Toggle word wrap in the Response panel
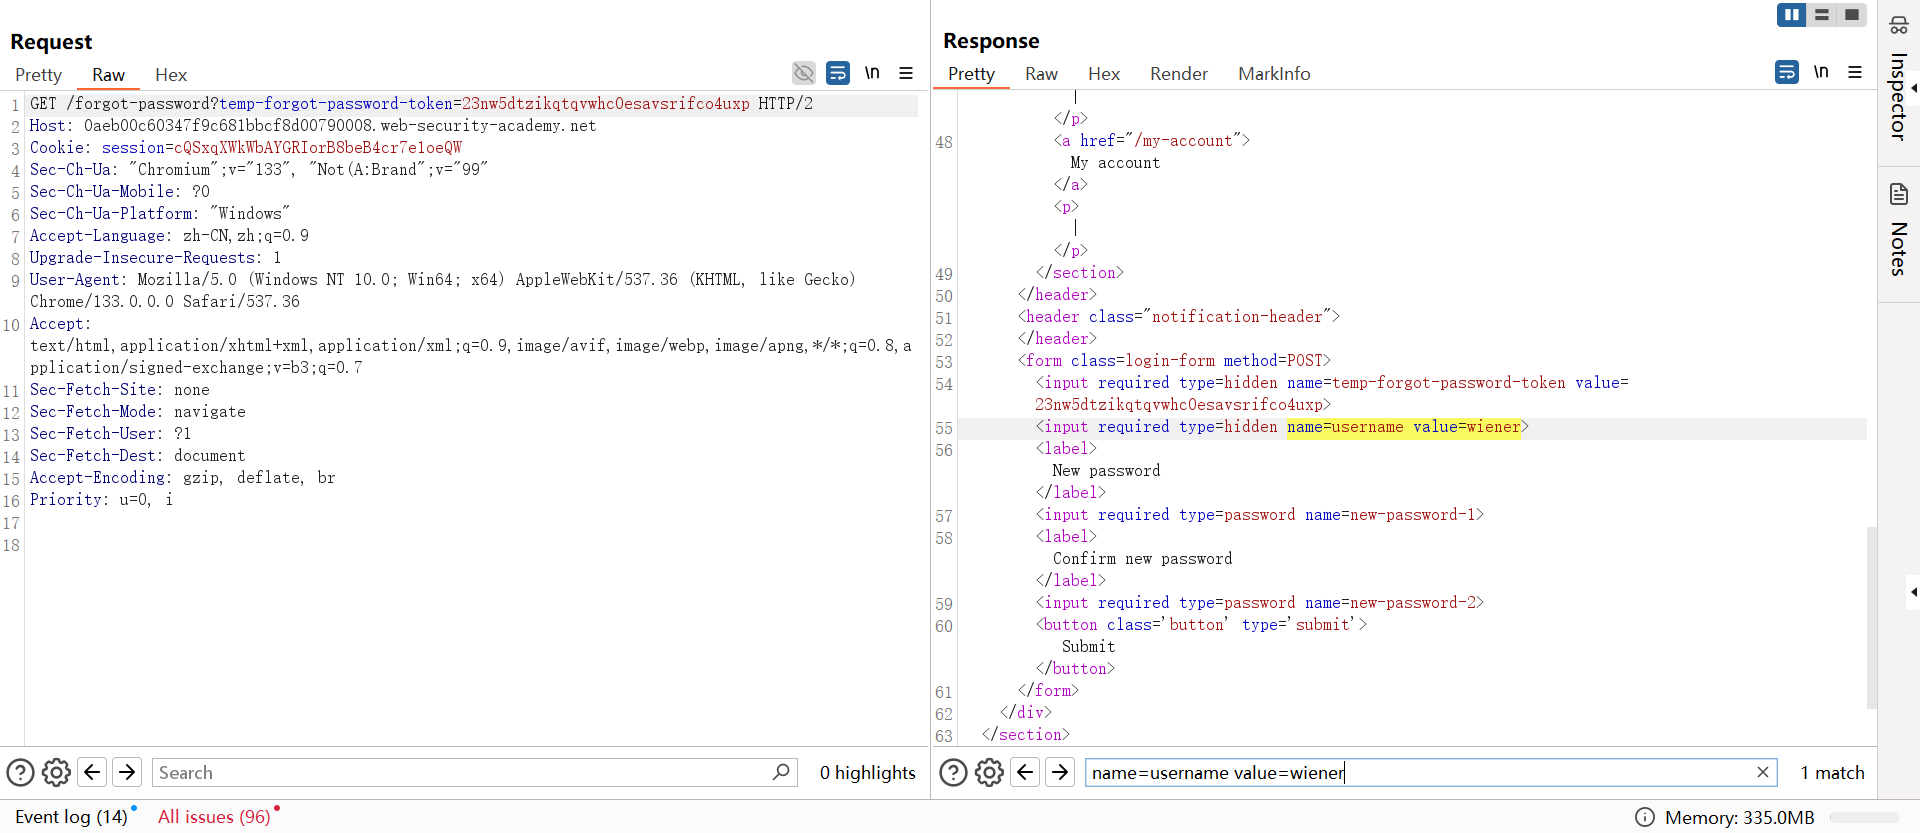Image resolution: width=1920 pixels, height=833 pixels. [x=1787, y=72]
